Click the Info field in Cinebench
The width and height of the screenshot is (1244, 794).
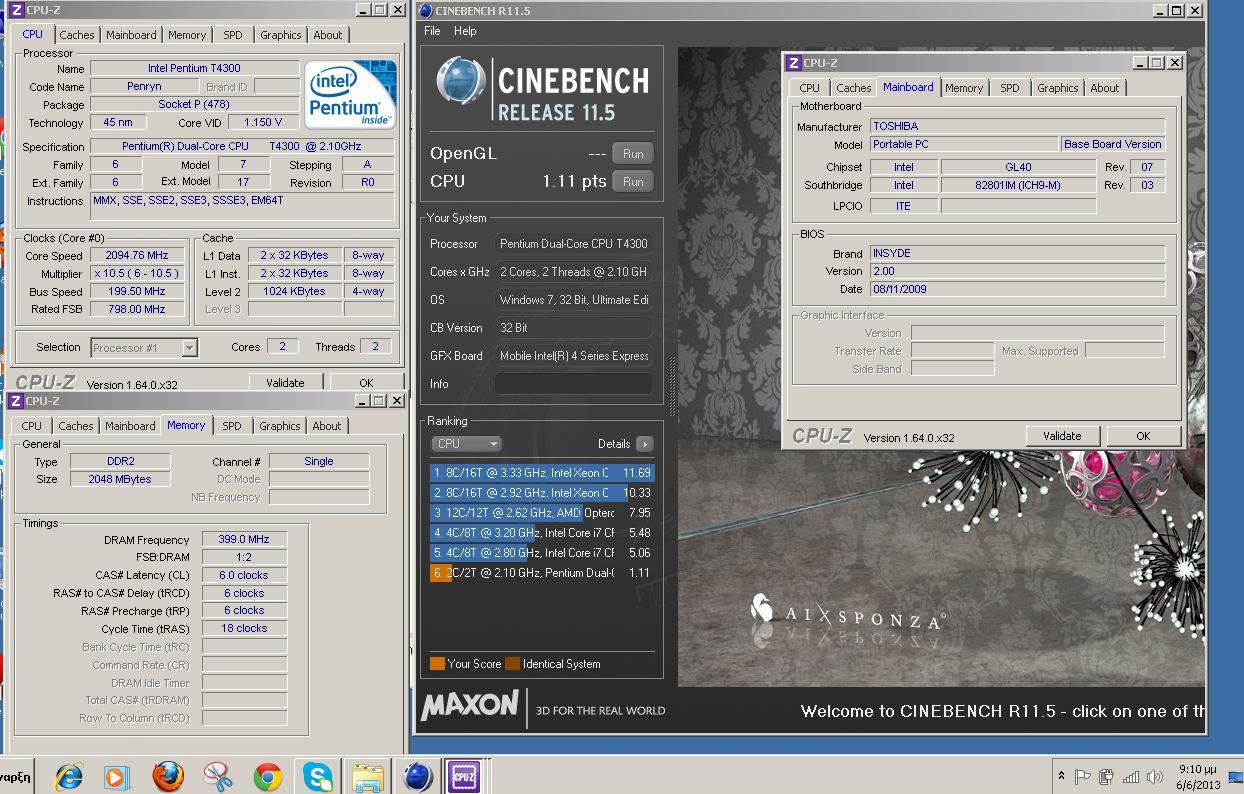[573, 383]
